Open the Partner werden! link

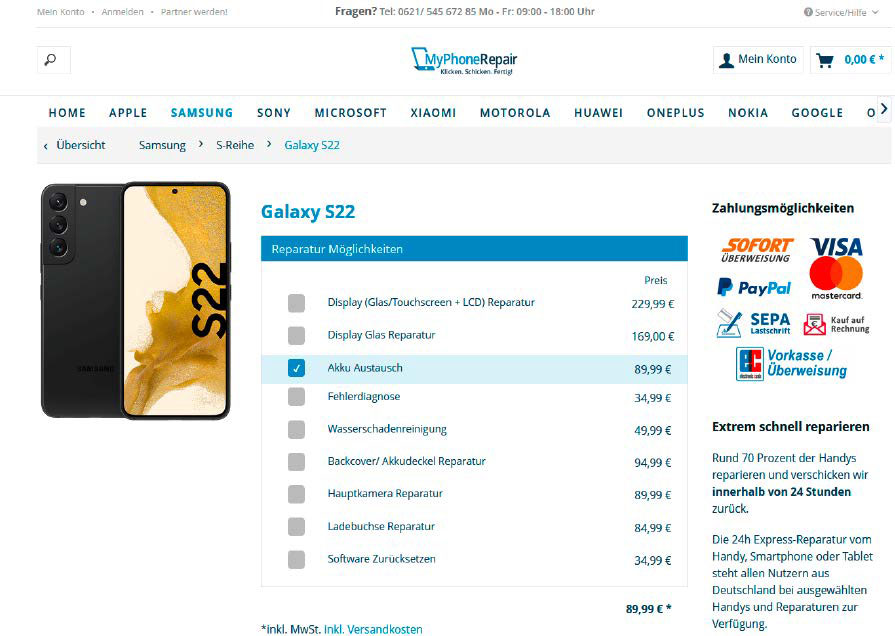pyautogui.click(x=194, y=12)
